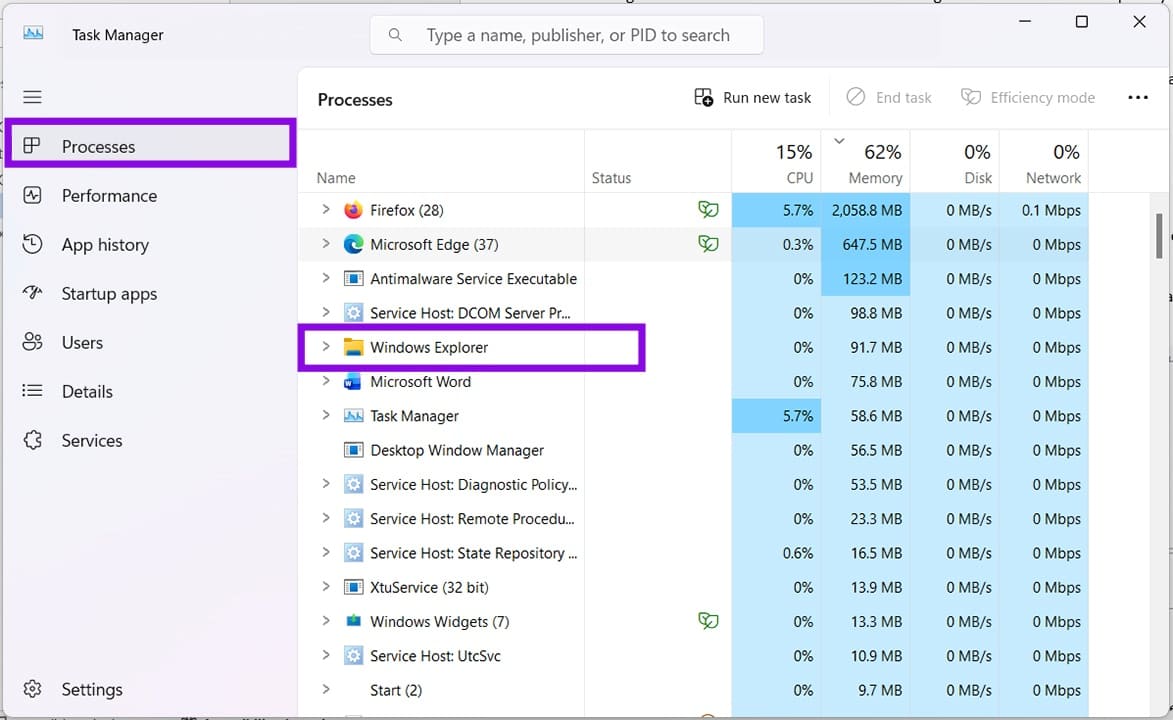Expand the Windows Explorer process
Viewport: 1173px width, 720px height.
pos(325,347)
